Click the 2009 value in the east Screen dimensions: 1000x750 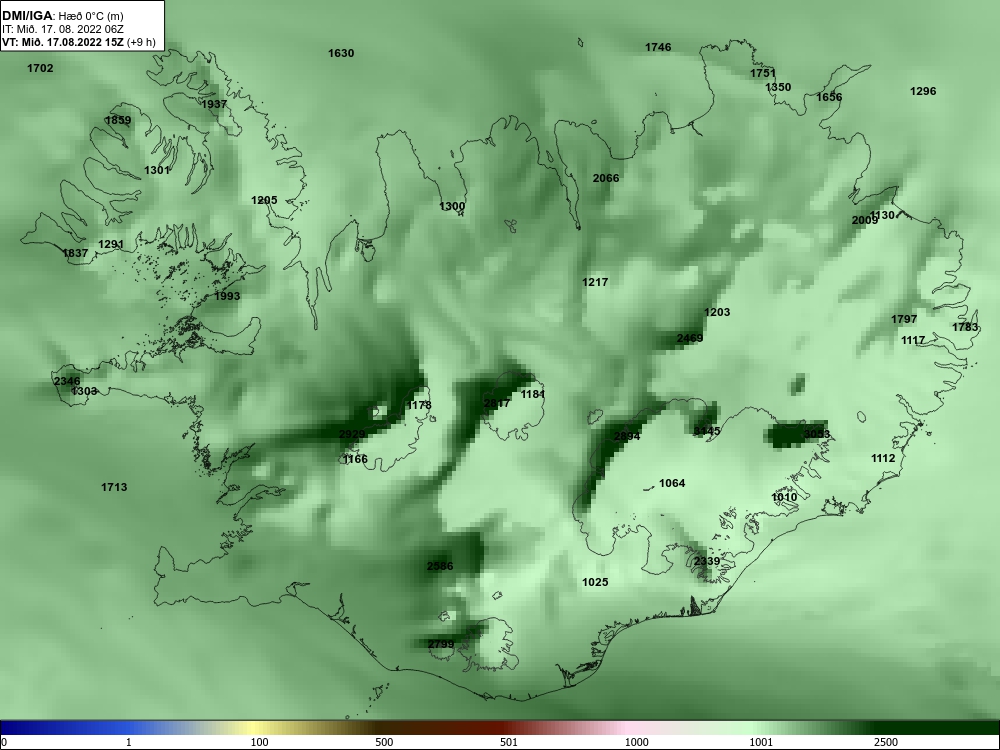point(865,220)
